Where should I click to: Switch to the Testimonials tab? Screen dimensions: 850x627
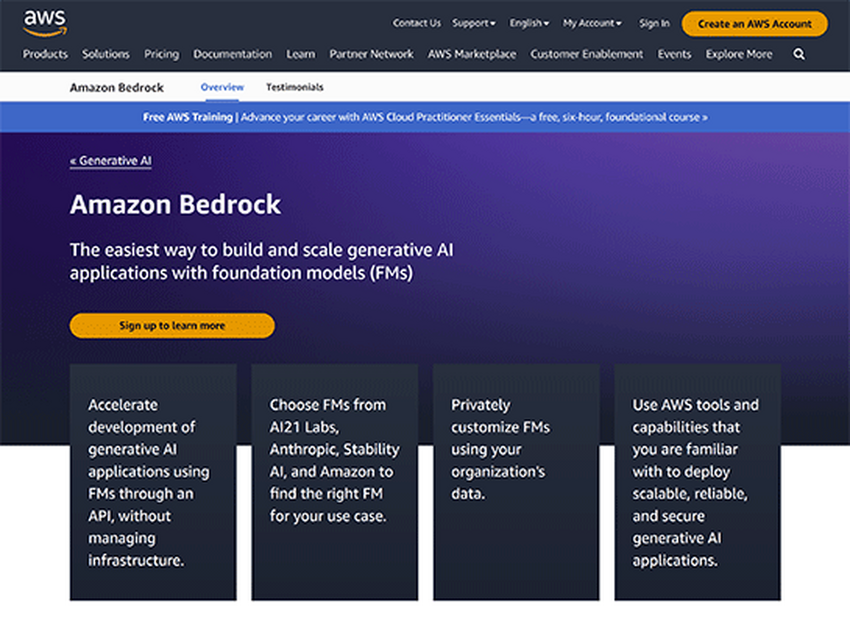[294, 88]
